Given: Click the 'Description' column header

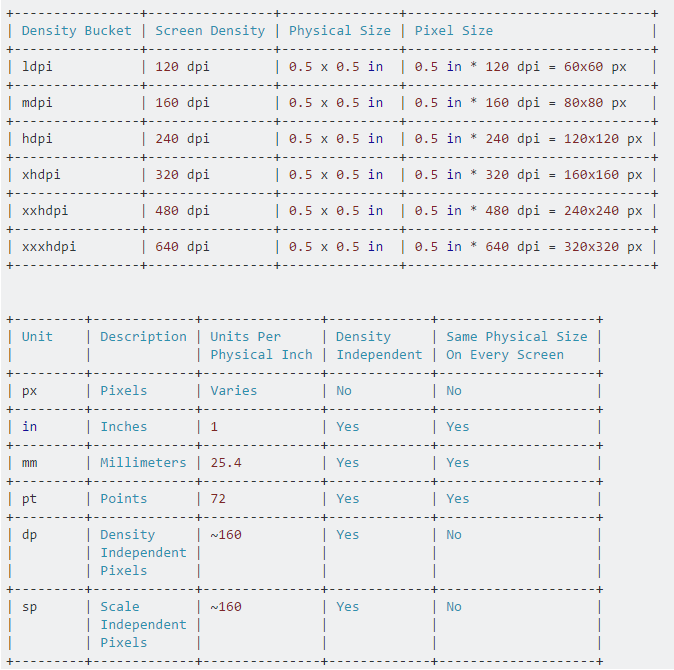Looking at the screenshot, I should [143, 337].
